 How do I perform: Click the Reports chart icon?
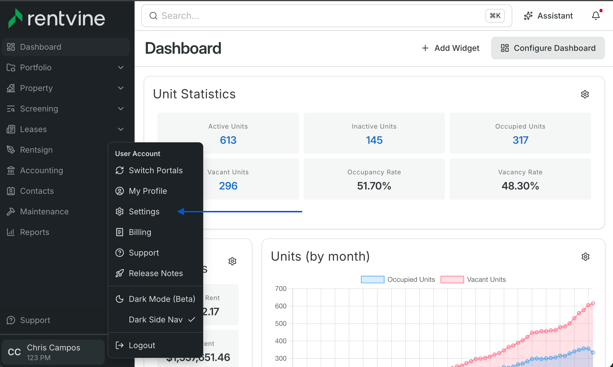pos(11,232)
